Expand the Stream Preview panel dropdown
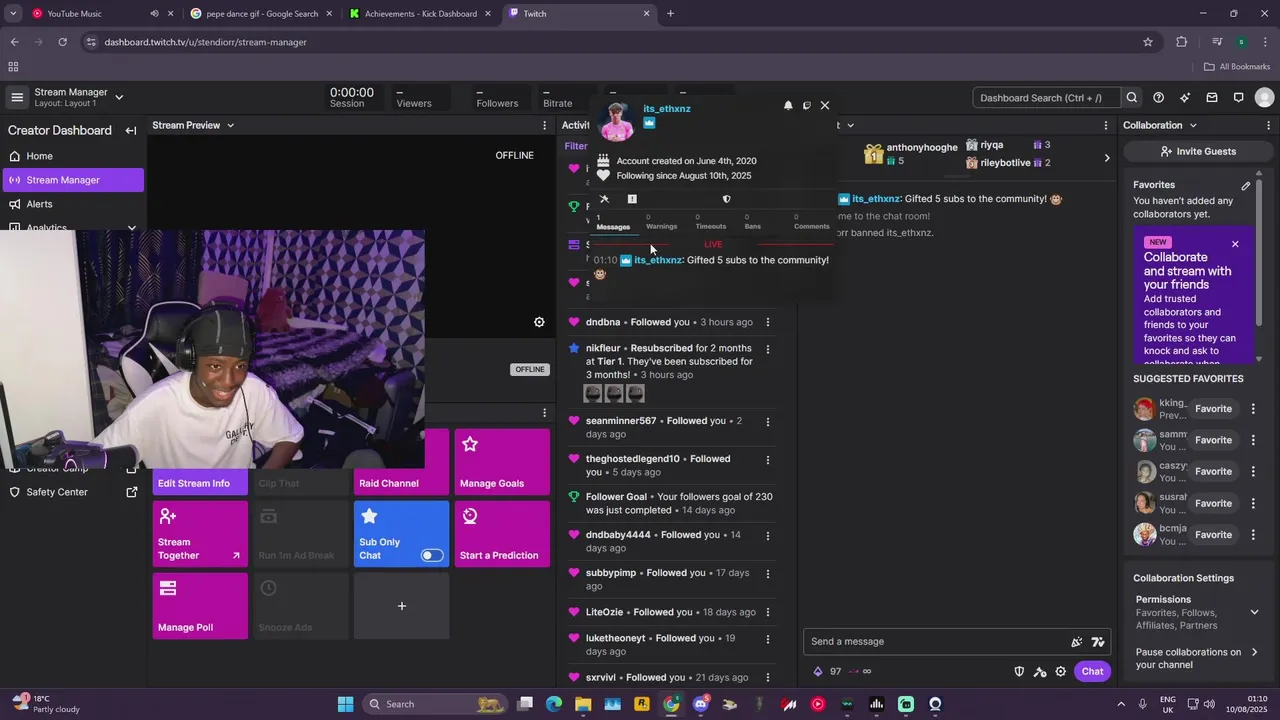 pyautogui.click(x=230, y=126)
